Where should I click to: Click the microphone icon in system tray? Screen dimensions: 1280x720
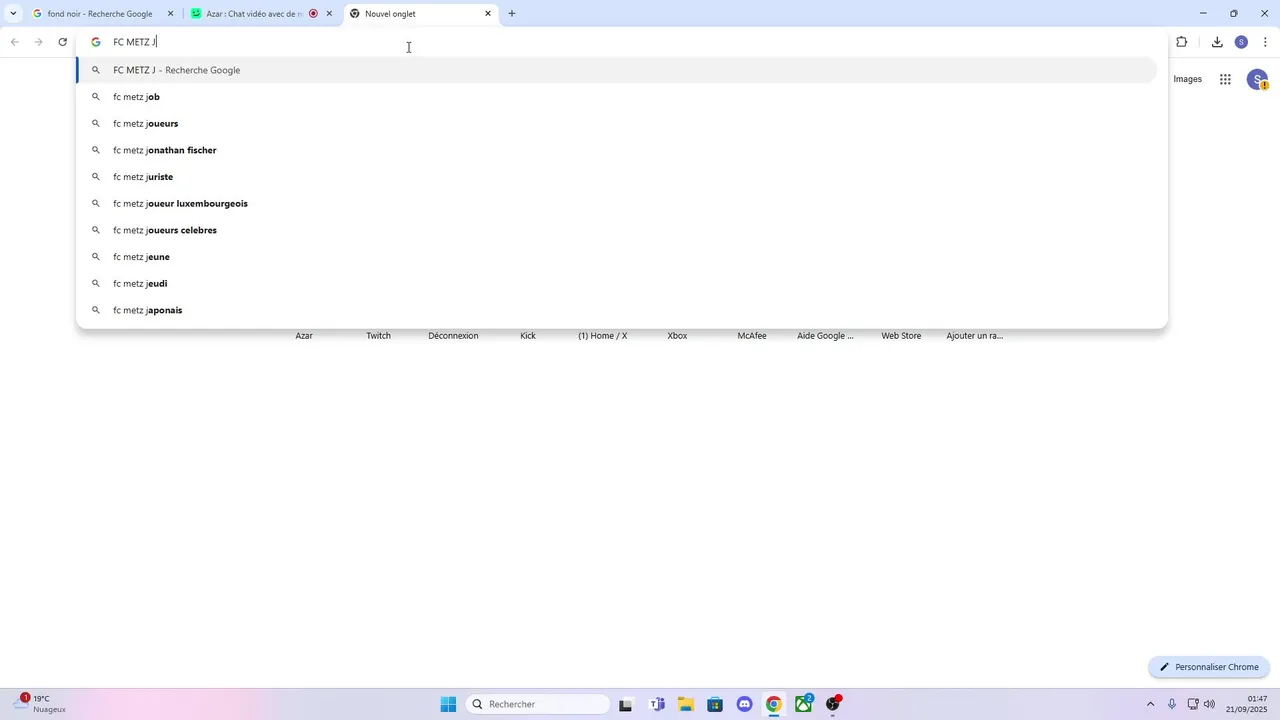(1172, 704)
